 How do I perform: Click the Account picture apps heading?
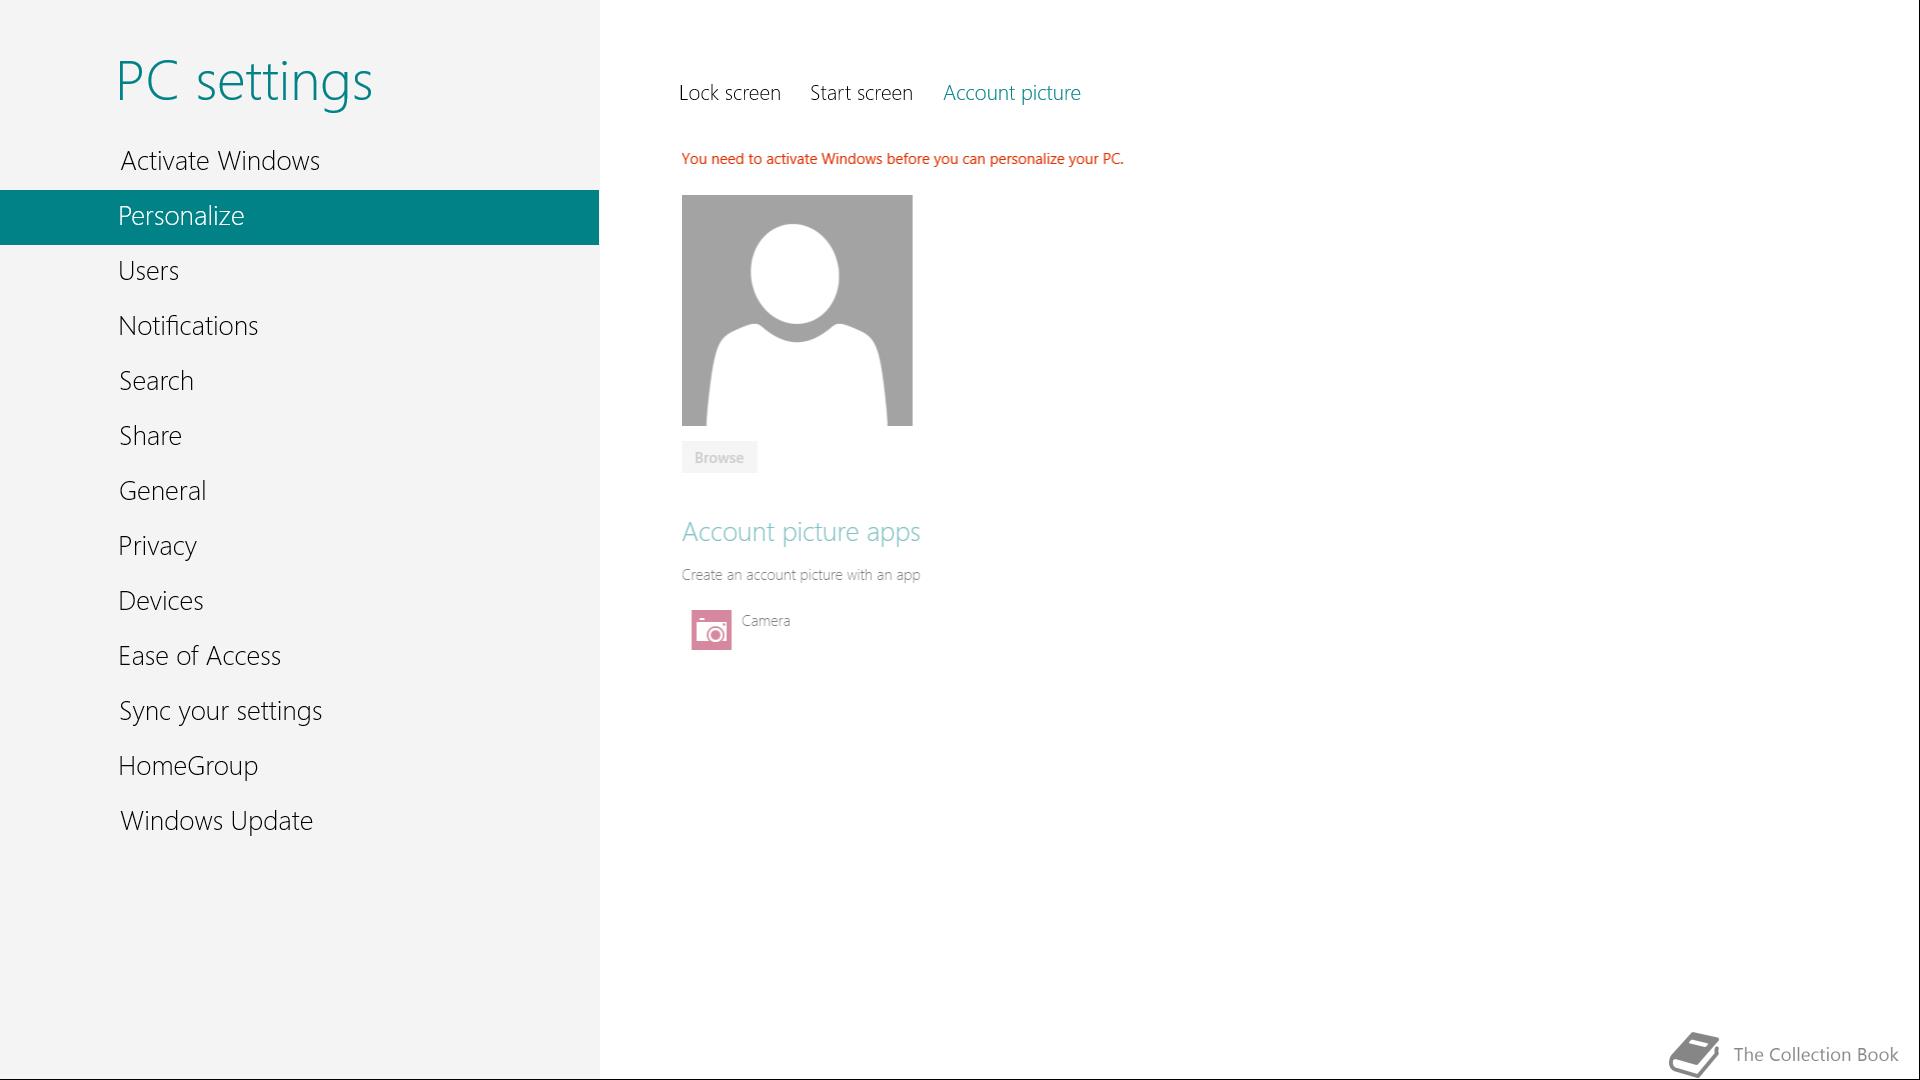tap(801, 533)
